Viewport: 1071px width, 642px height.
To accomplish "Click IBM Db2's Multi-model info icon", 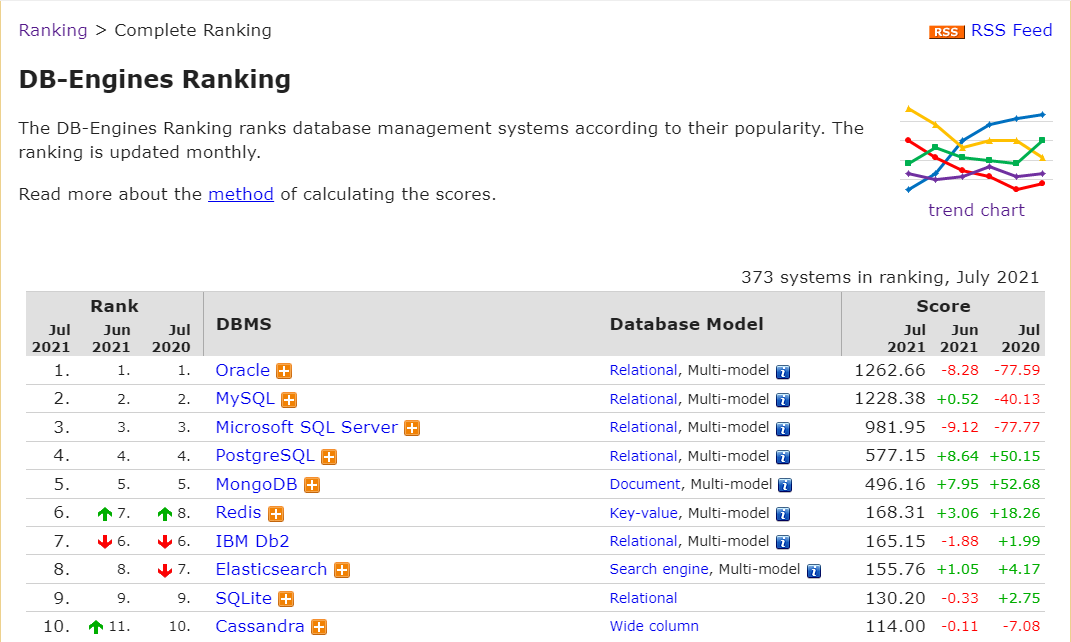I will coord(784,541).
